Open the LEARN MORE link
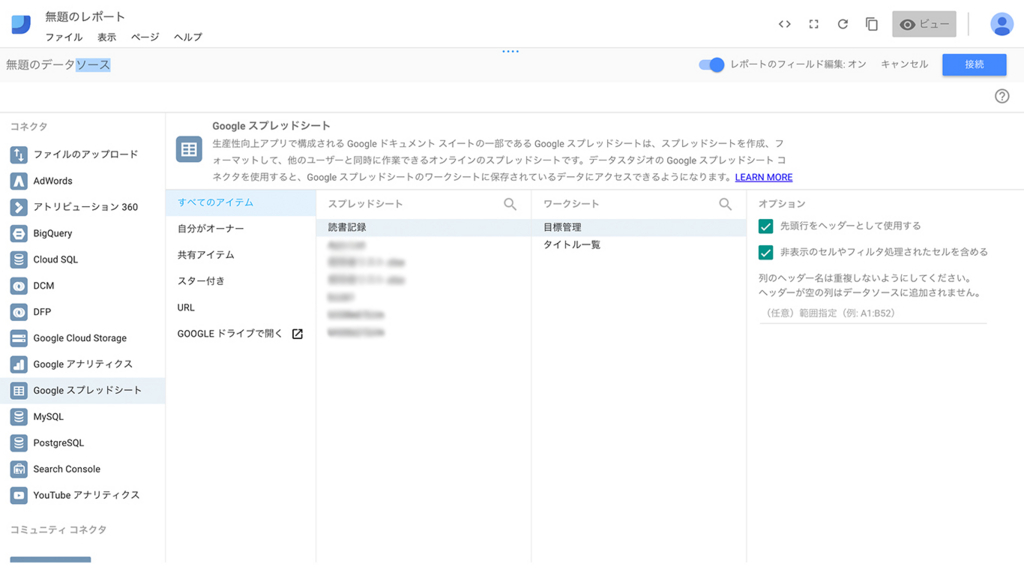Screen dimensions: 1024x576 [765, 176]
